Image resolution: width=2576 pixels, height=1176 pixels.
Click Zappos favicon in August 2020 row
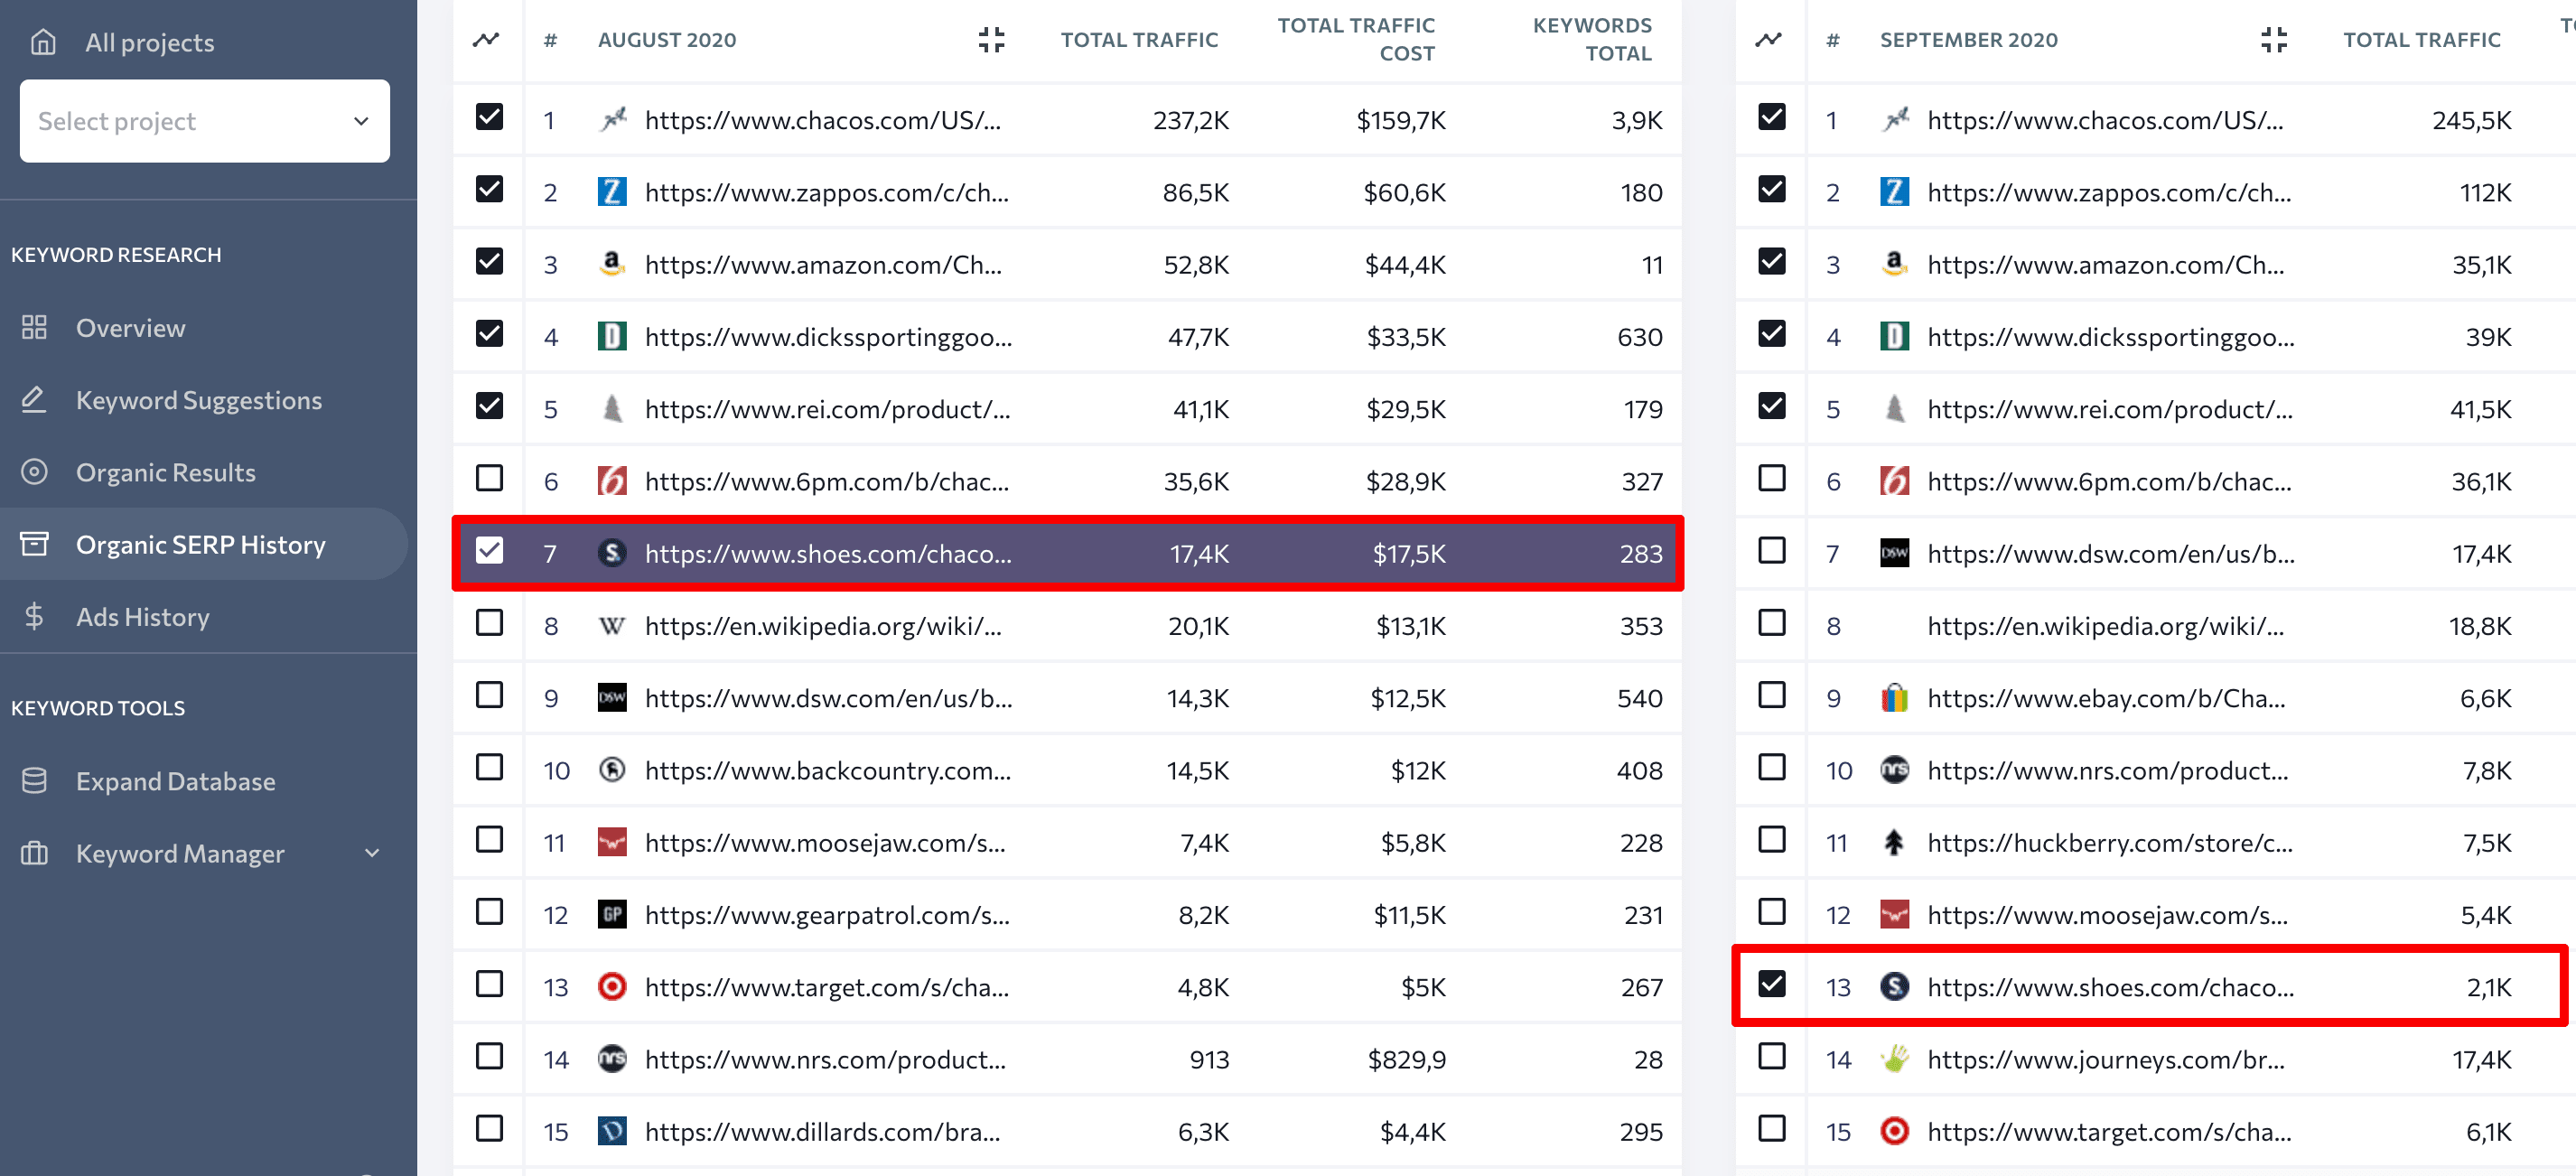(612, 191)
